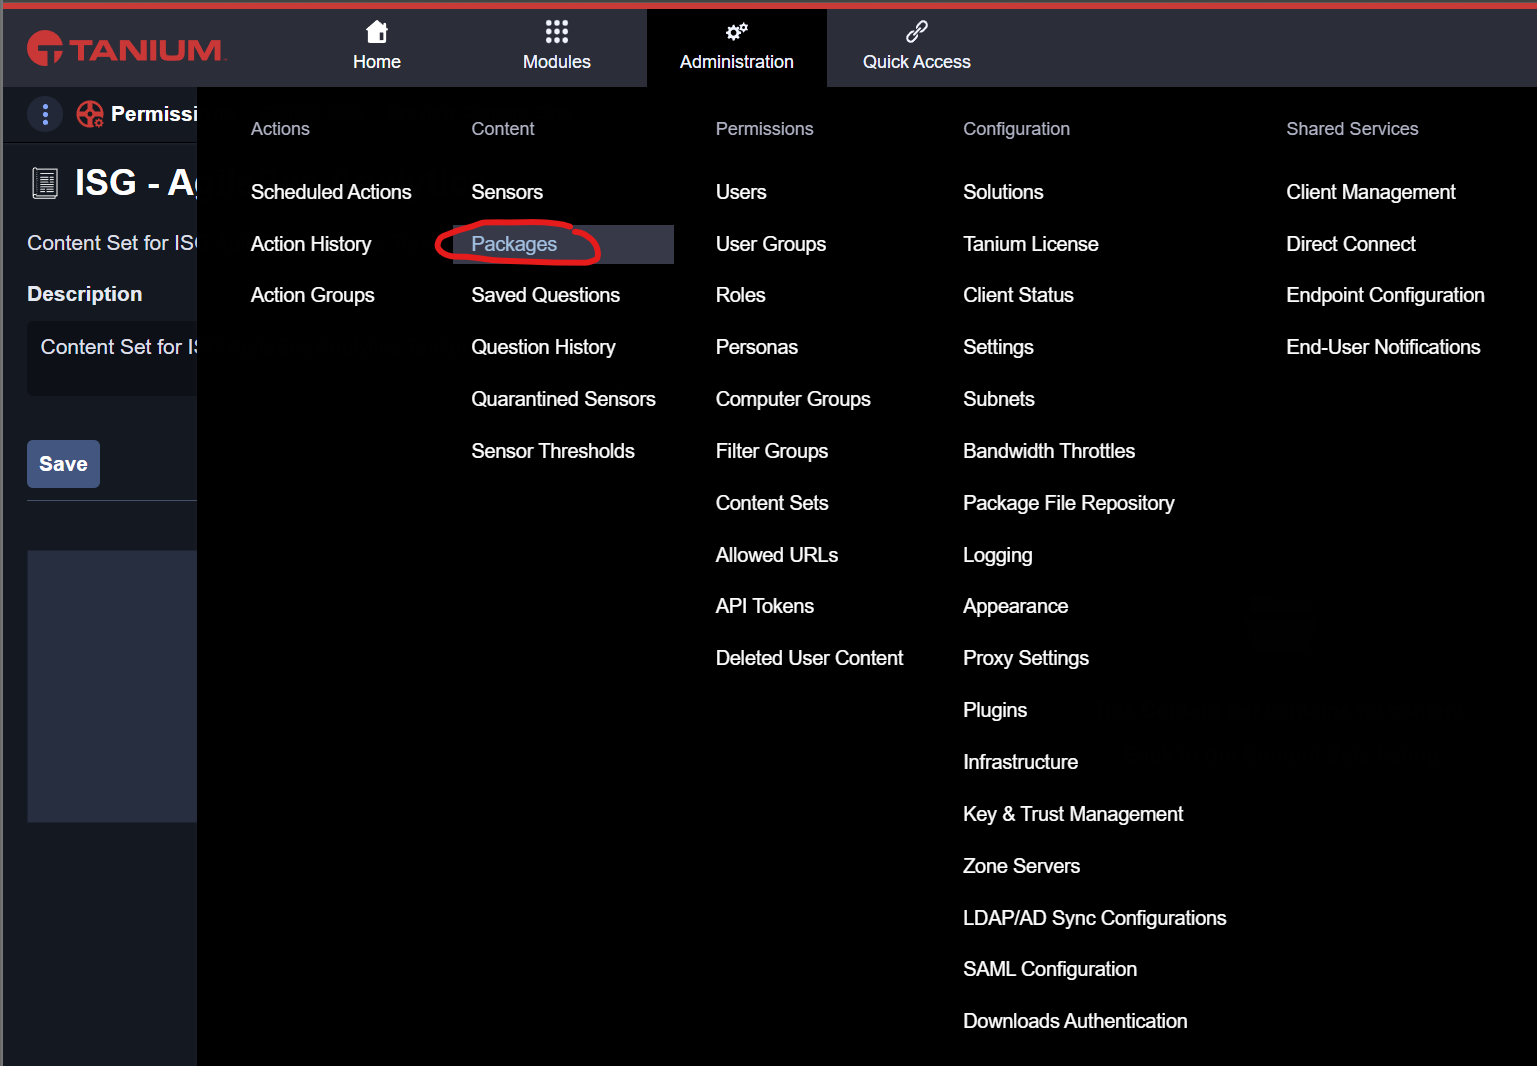Go to Endpoint Configuration

pos(1386,295)
